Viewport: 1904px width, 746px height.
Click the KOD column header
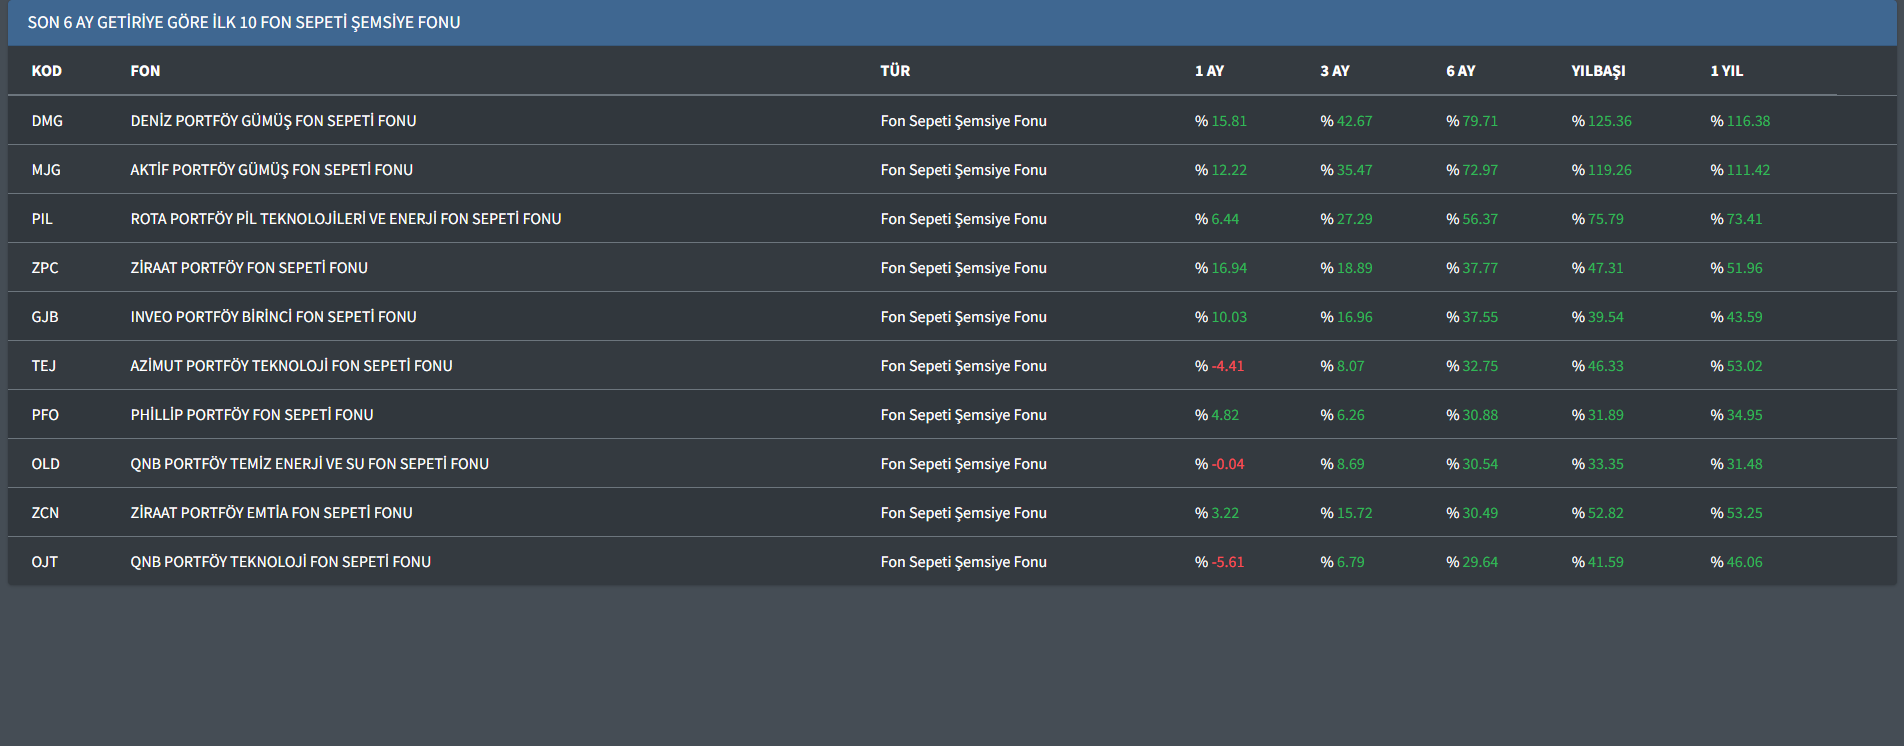tap(47, 71)
